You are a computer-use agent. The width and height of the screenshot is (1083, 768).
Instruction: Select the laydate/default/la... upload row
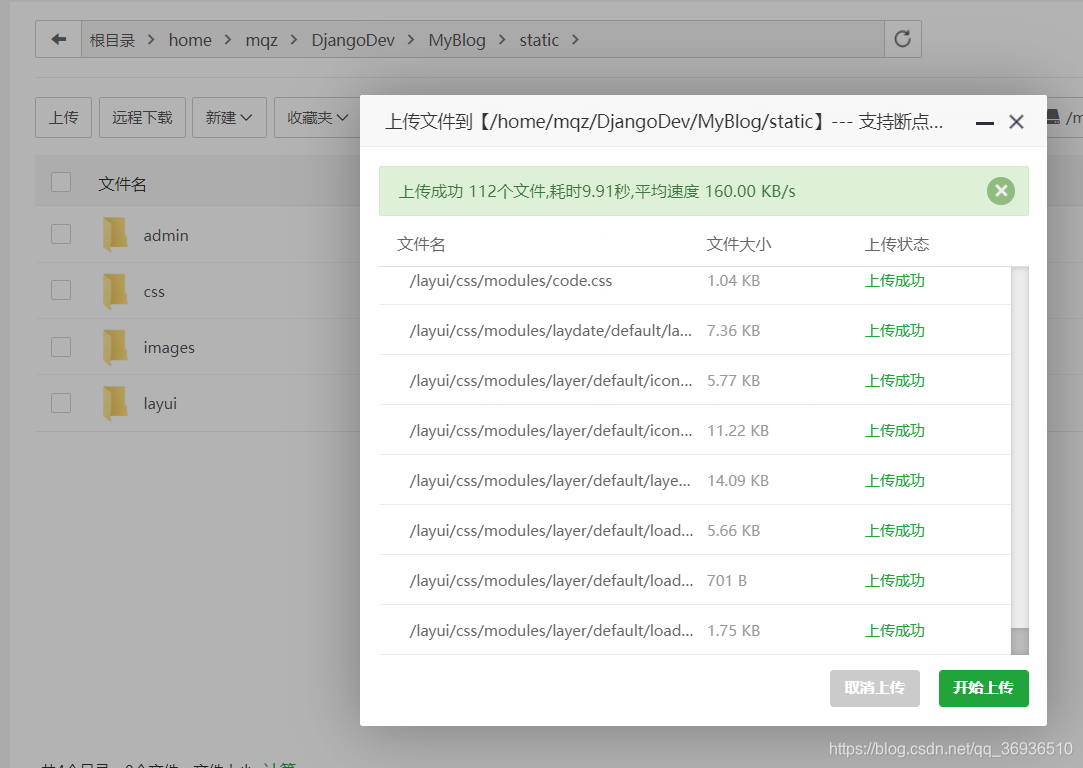pos(695,330)
